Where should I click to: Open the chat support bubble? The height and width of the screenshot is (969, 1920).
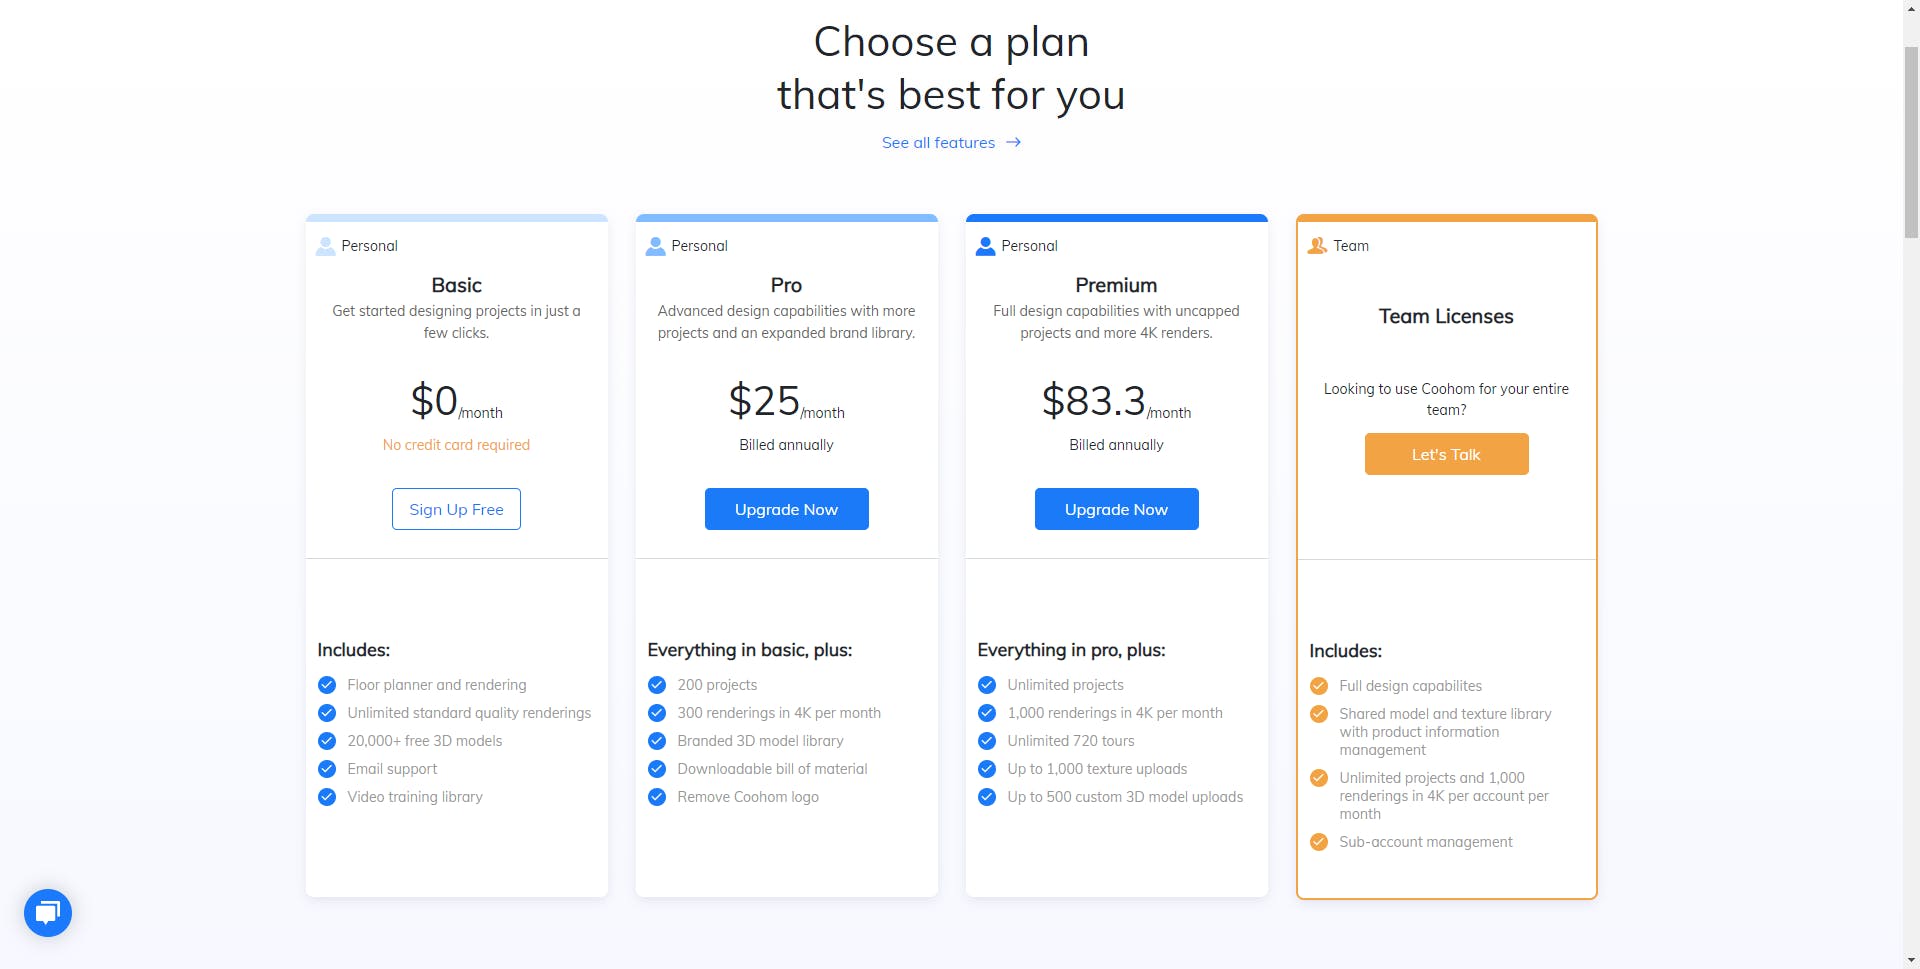pos(47,912)
